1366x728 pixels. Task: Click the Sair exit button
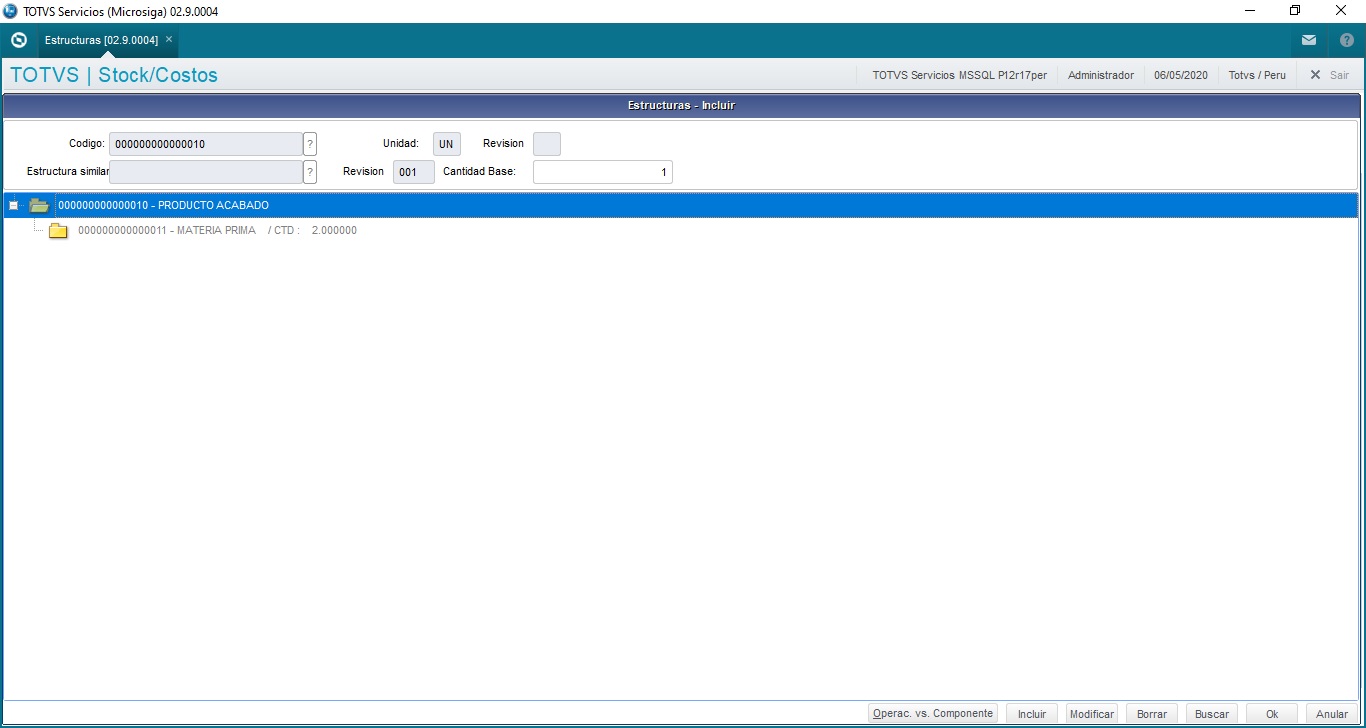click(1330, 75)
